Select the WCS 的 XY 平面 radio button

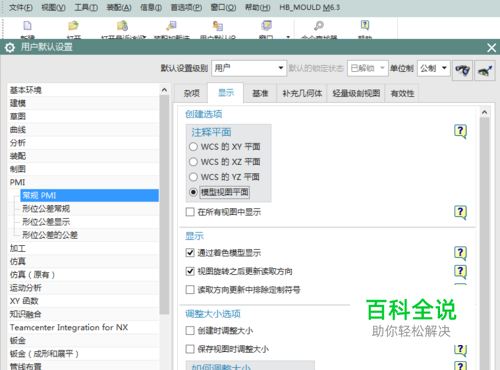(193, 147)
